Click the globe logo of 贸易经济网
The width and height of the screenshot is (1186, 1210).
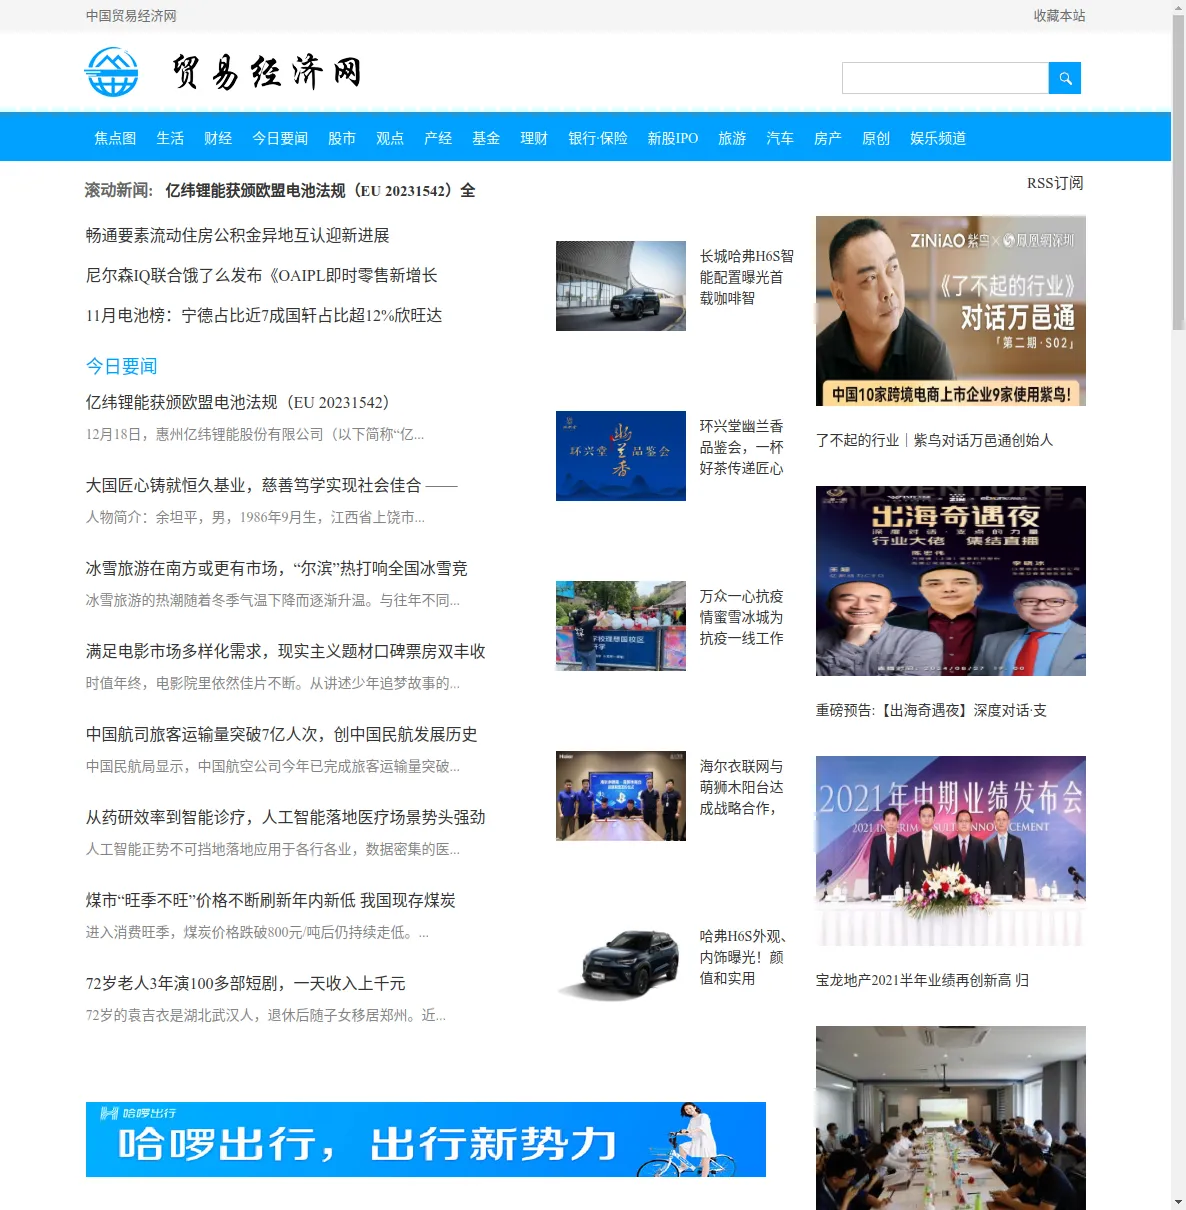pos(112,72)
